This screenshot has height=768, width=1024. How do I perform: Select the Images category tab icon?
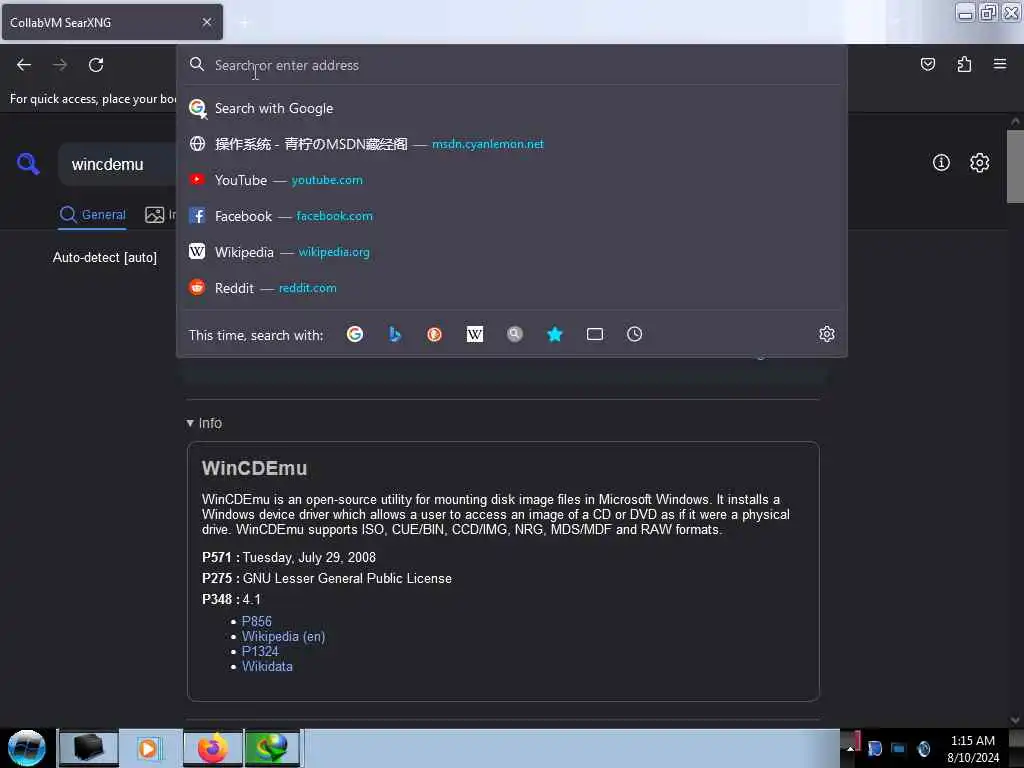click(154, 214)
